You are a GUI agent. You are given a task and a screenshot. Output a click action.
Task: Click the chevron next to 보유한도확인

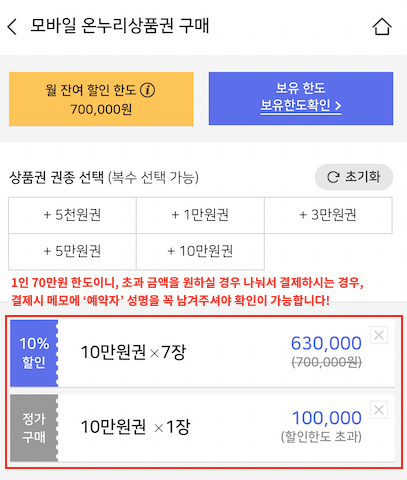point(338,106)
